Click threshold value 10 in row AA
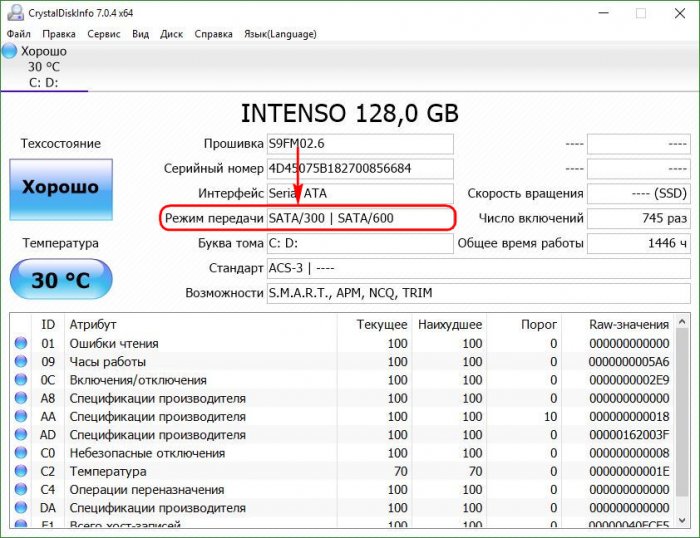Screen dimensions: 700x538 click(x=550, y=417)
